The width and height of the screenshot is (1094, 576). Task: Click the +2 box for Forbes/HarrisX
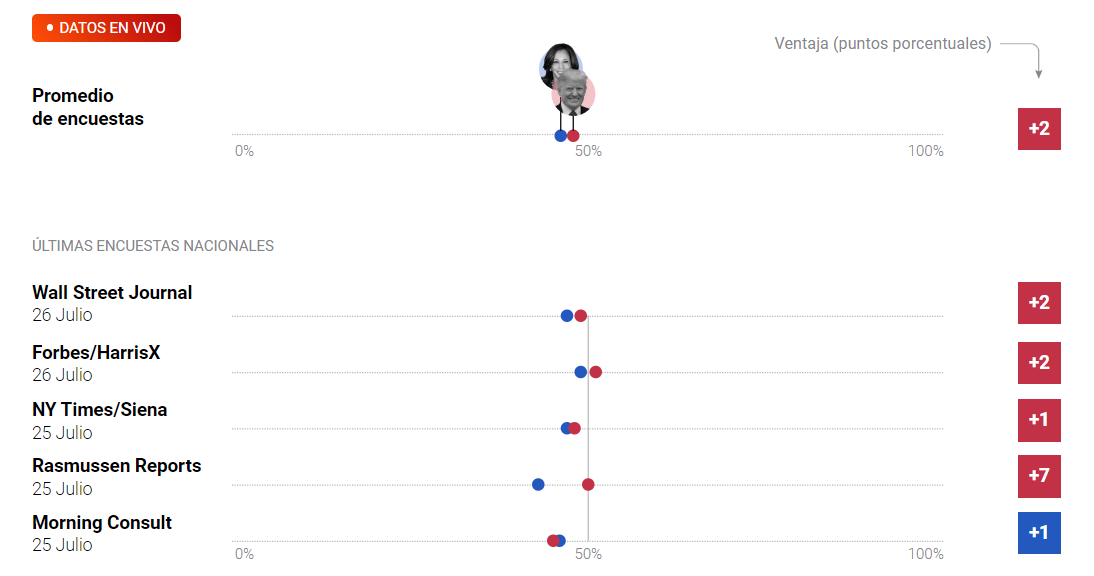coord(1039,363)
